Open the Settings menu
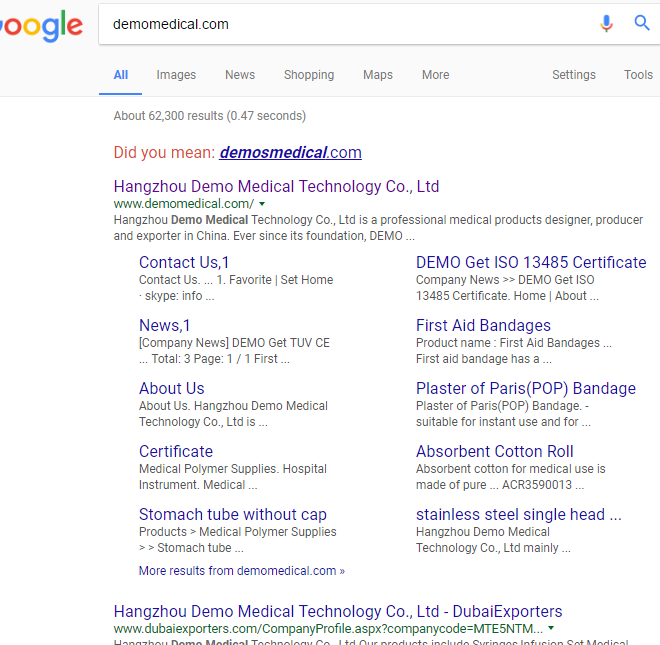This screenshot has width=660, height=645. click(574, 75)
